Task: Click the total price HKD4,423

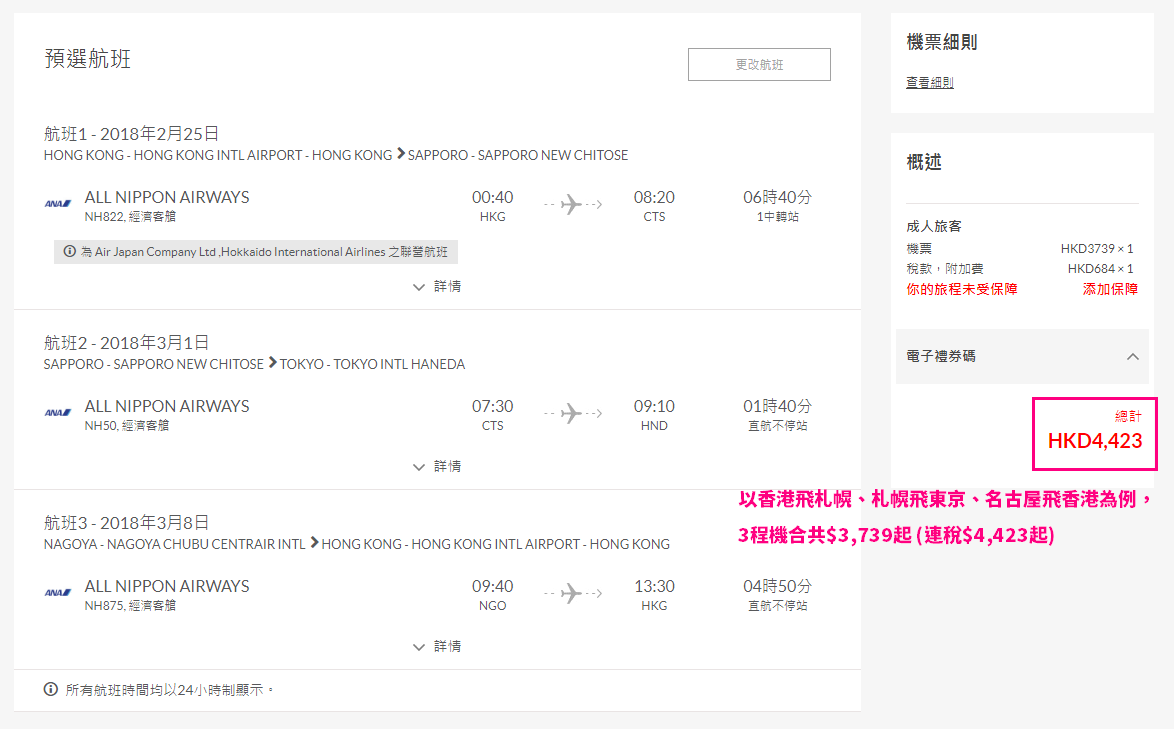Action: pyautogui.click(x=1095, y=441)
